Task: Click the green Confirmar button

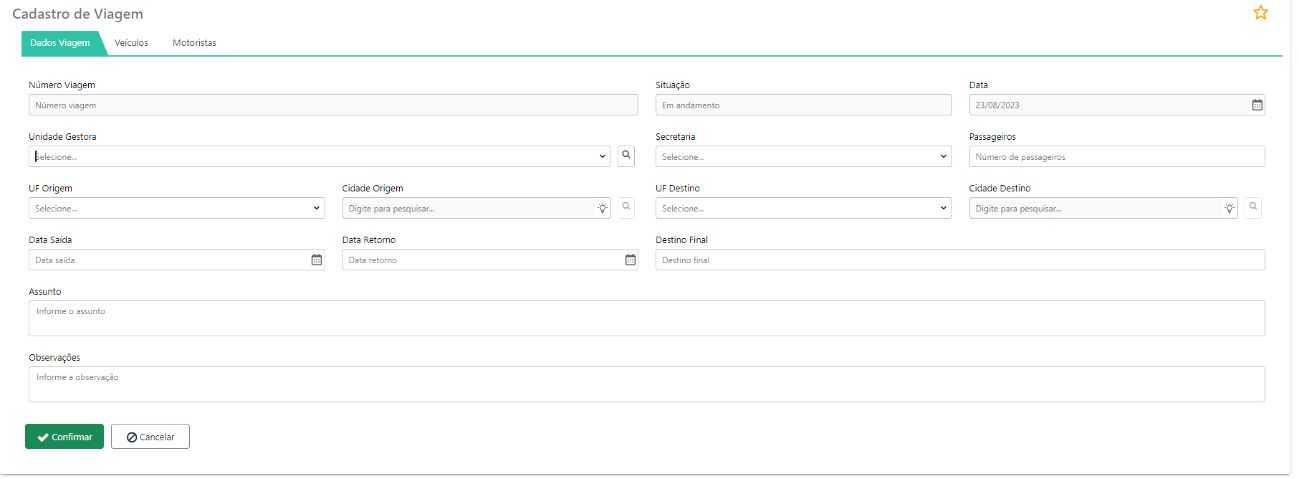Action: [64, 437]
